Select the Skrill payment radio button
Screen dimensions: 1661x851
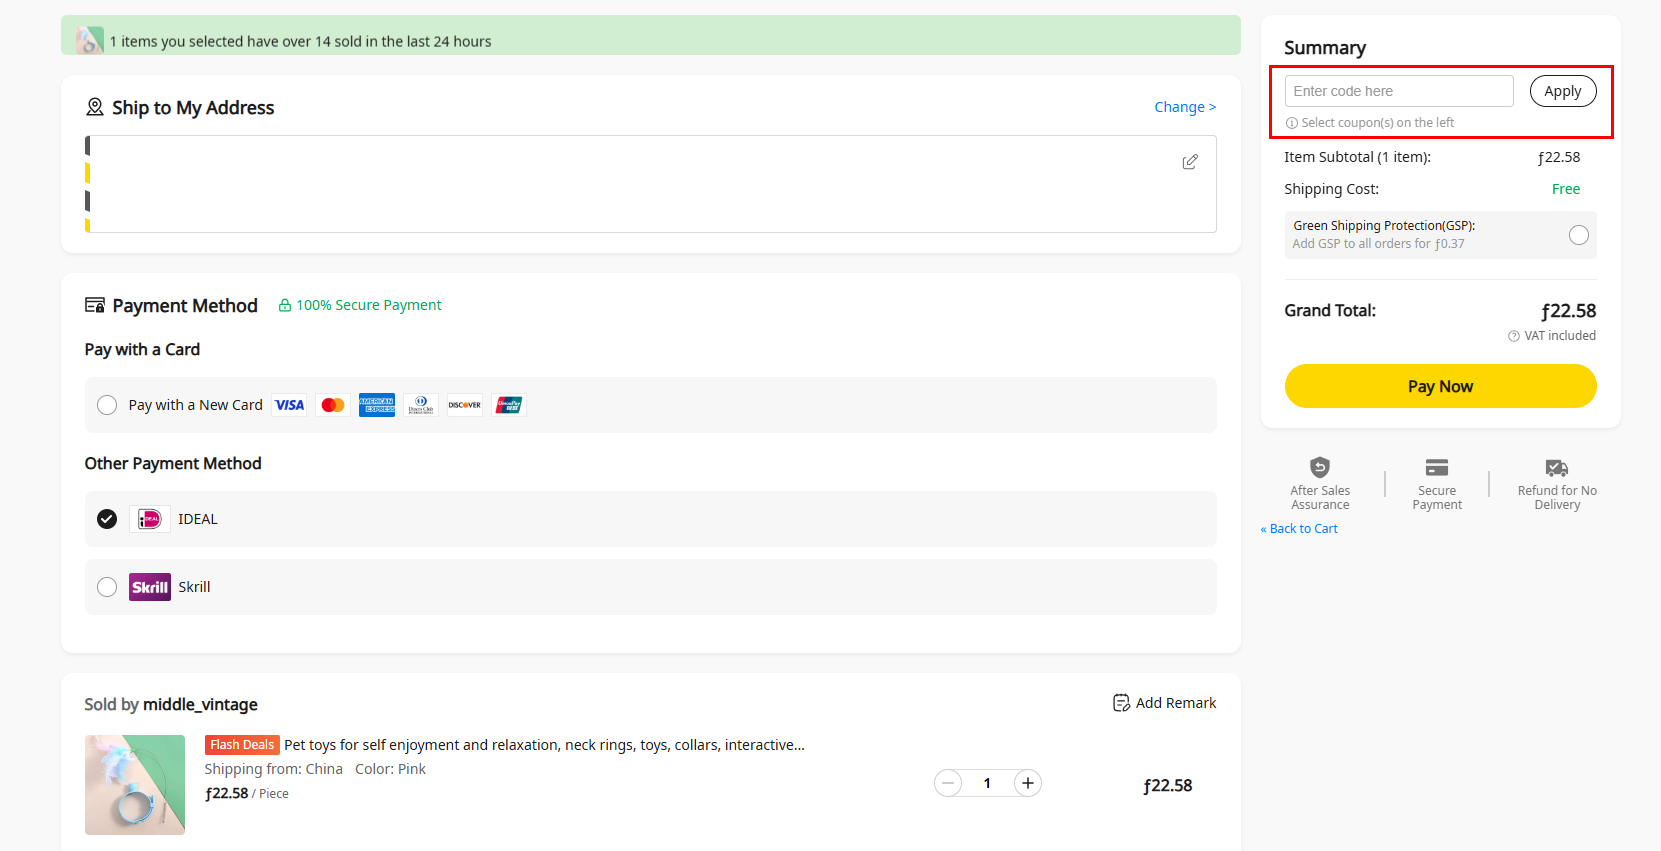point(107,587)
